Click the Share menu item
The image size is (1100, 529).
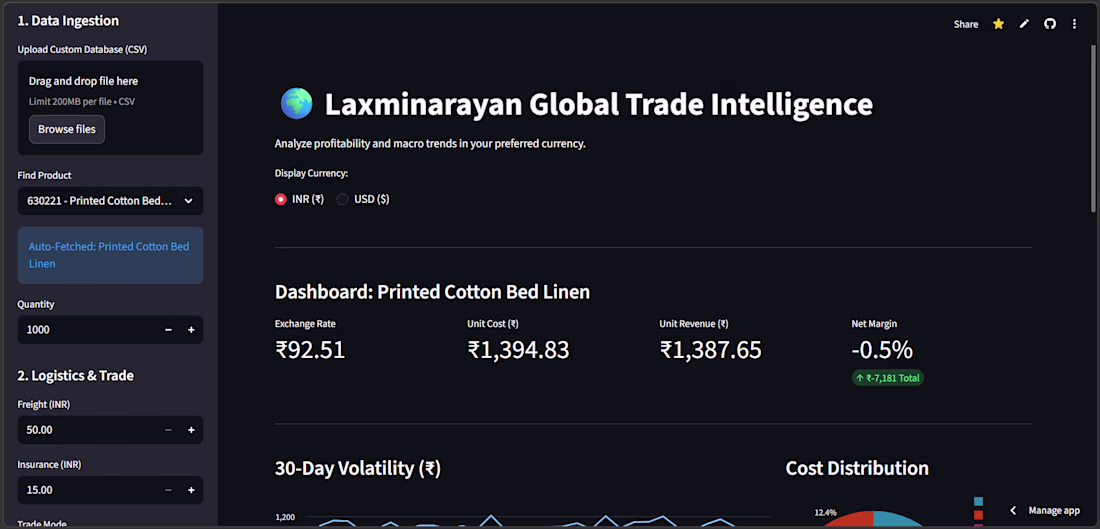[965, 24]
